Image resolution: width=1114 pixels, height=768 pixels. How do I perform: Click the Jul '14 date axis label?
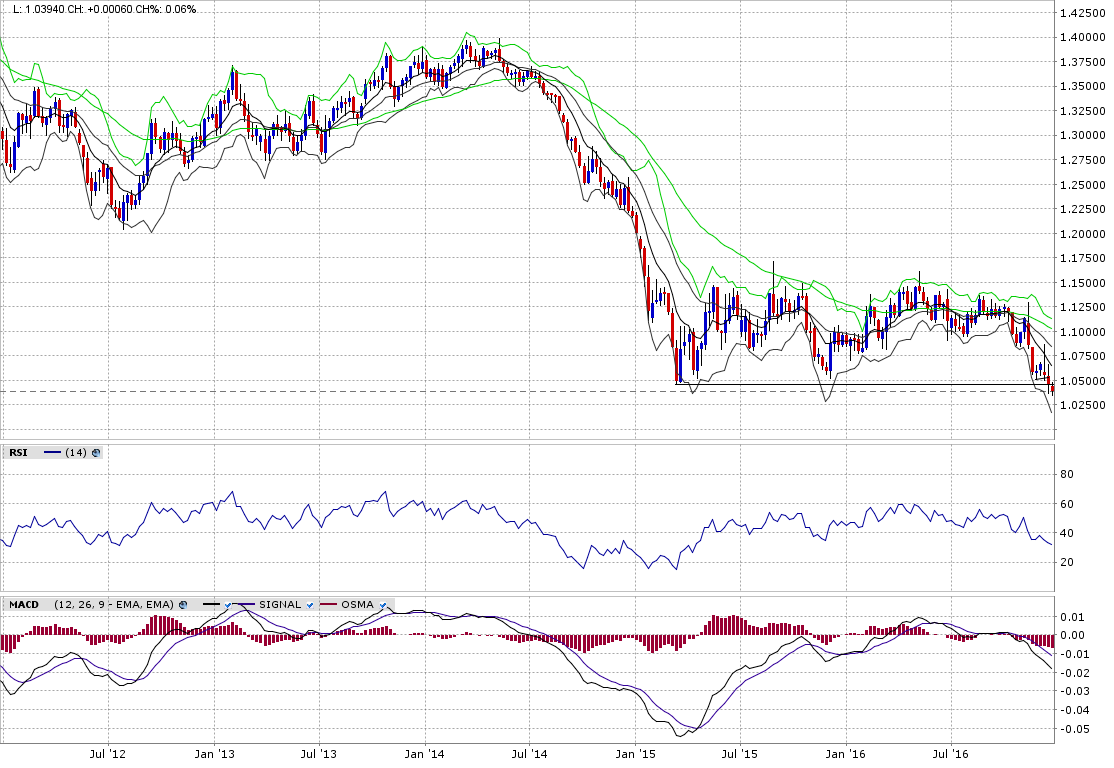pos(530,754)
